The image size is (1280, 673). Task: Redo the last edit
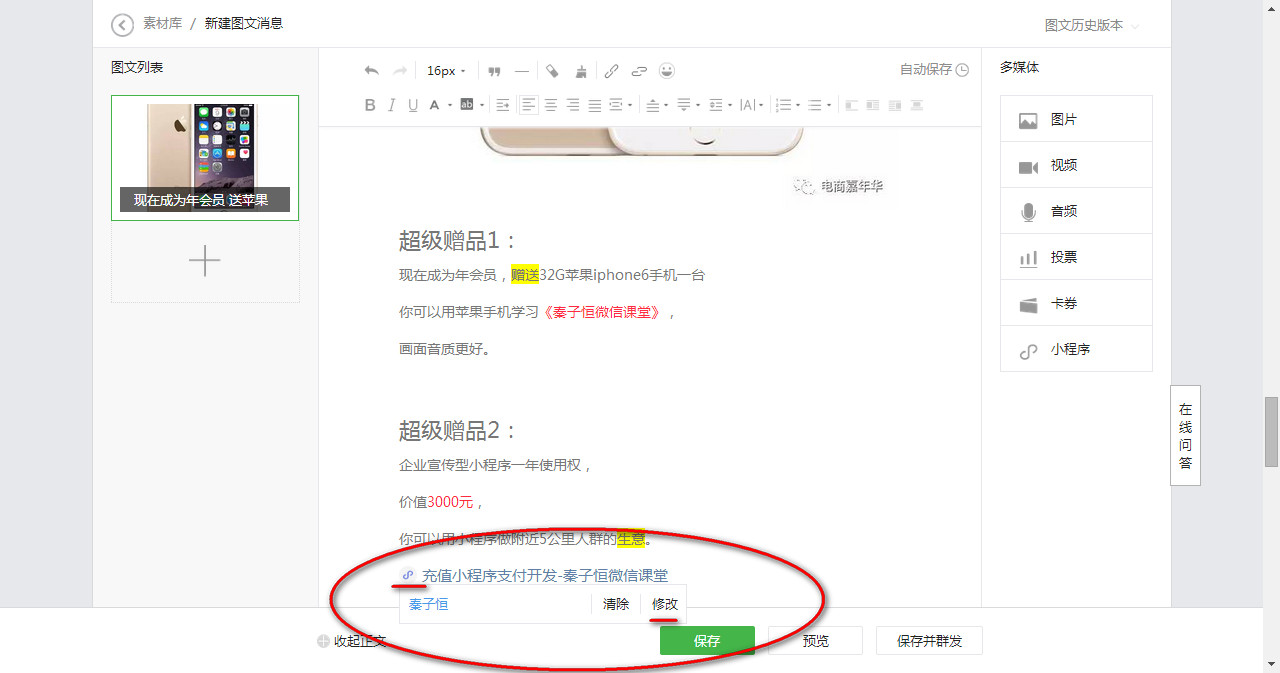click(x=400, y=71)
